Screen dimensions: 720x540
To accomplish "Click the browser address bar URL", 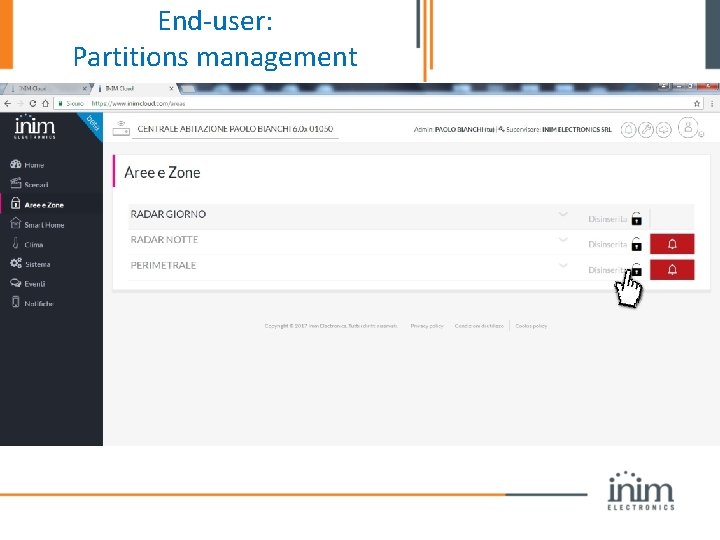I will 138,104.
